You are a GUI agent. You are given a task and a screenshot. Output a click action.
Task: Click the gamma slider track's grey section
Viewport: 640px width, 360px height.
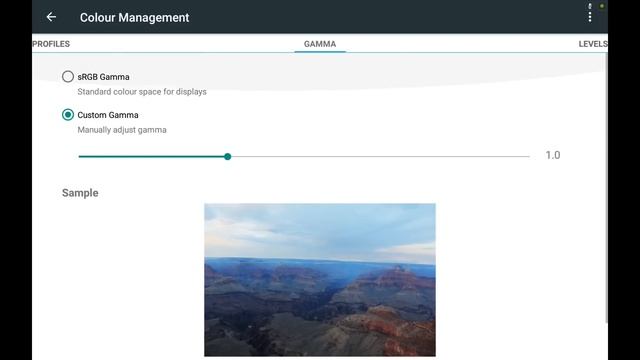coord(380,156)
